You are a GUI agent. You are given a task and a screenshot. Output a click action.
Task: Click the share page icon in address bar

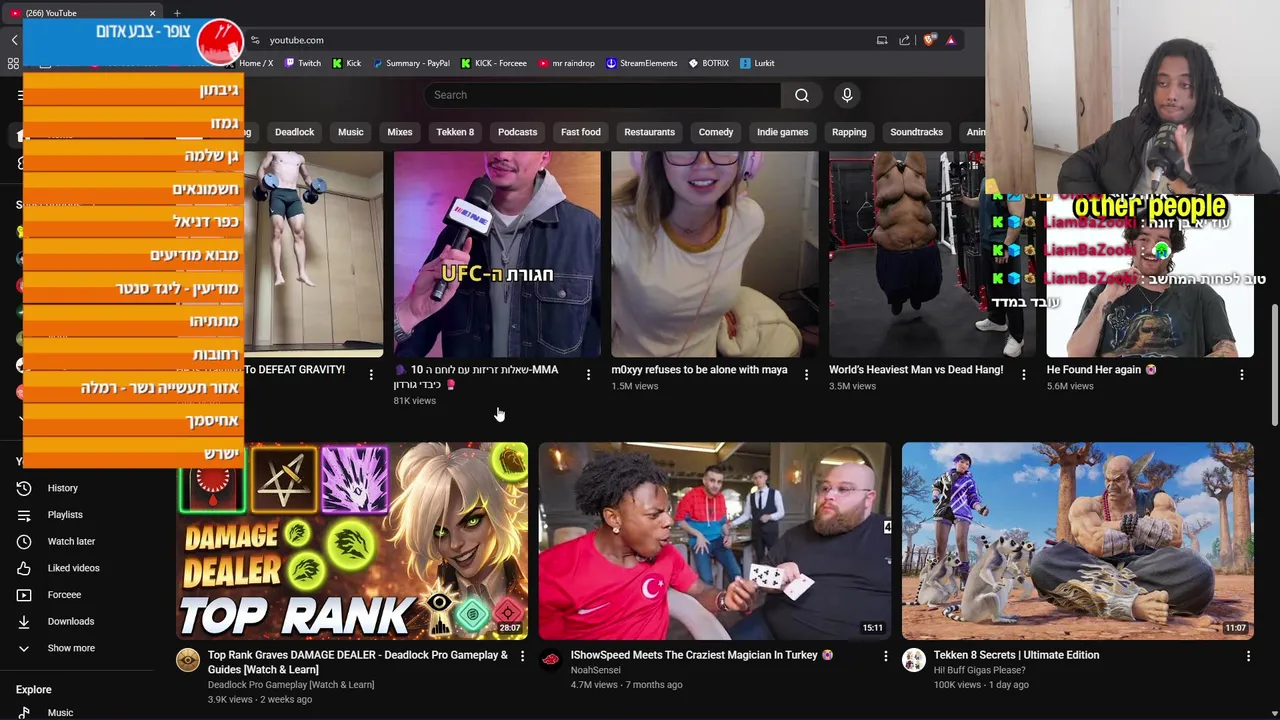pyautogui.click(x=904, y=40)
